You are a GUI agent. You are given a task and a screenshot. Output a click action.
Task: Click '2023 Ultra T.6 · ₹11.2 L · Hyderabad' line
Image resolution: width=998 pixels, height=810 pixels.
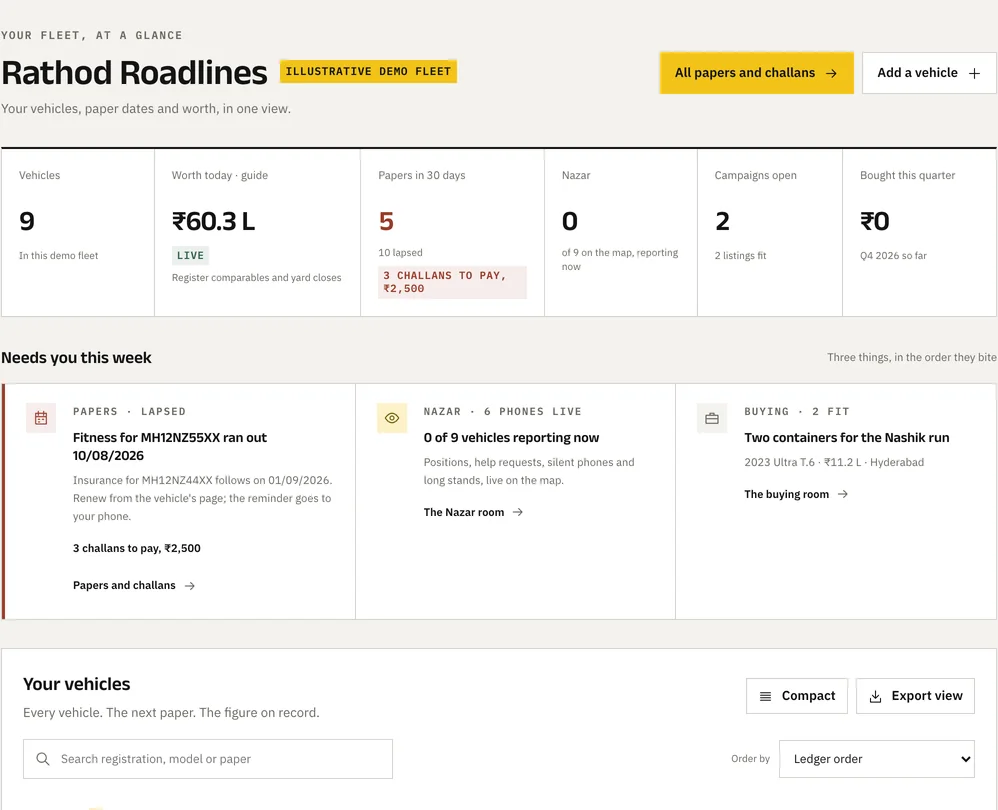click(834, 463)
